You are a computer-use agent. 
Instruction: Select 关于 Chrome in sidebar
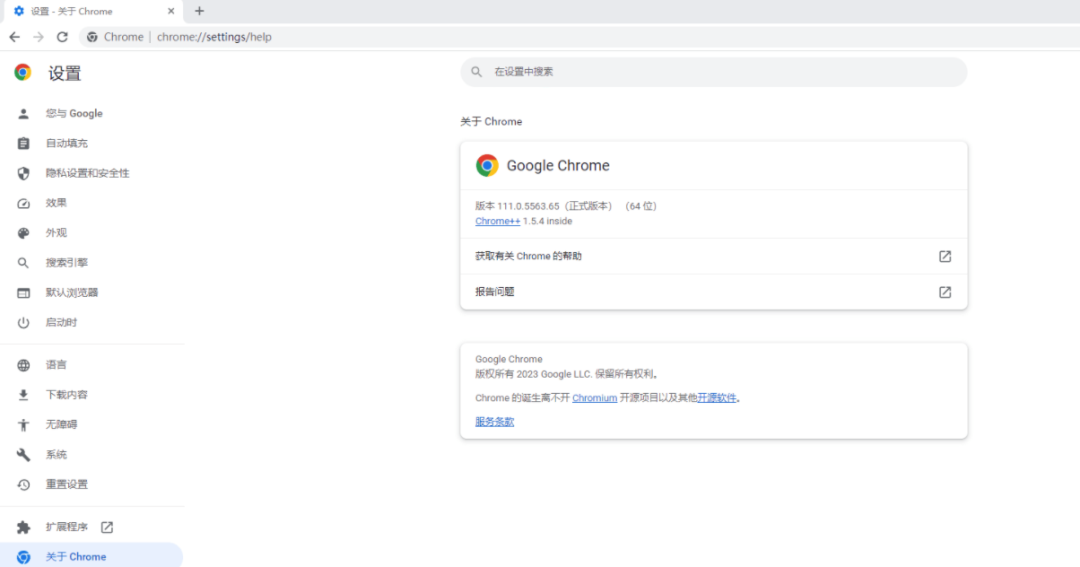coord(92,557)
